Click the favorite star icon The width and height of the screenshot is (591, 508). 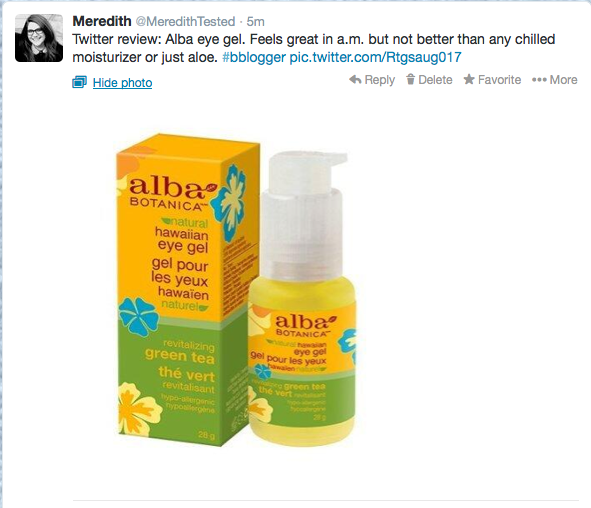(x=469, y=80)
